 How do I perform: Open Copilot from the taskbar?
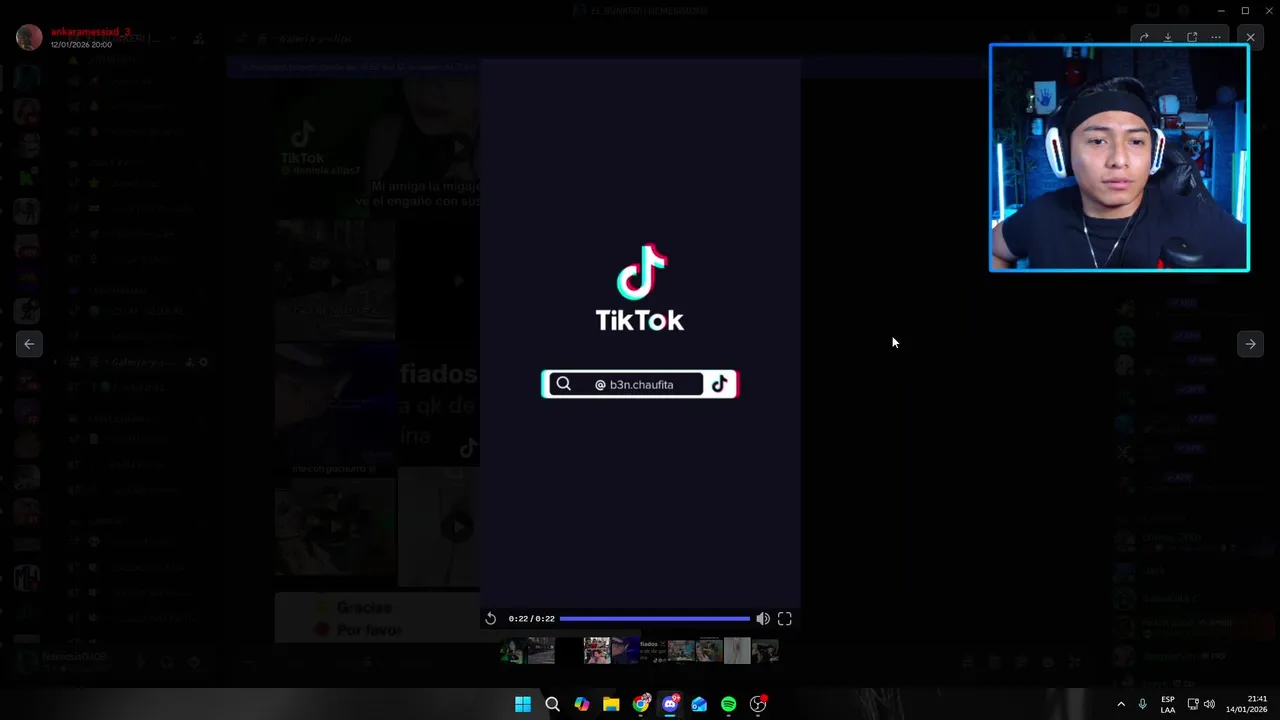tap(582, 704)
